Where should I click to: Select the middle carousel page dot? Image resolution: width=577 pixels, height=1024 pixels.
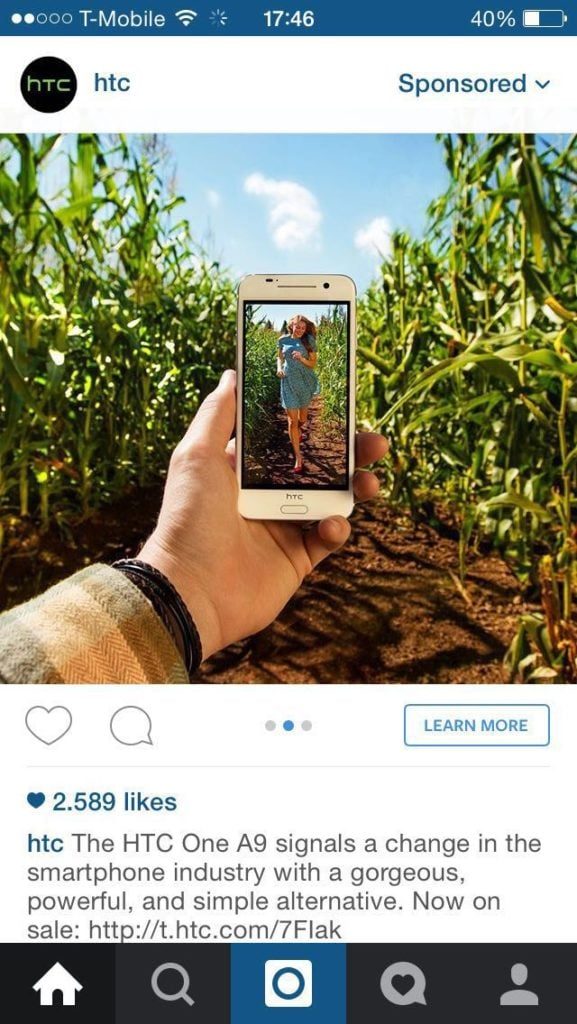tap(288, 726)
